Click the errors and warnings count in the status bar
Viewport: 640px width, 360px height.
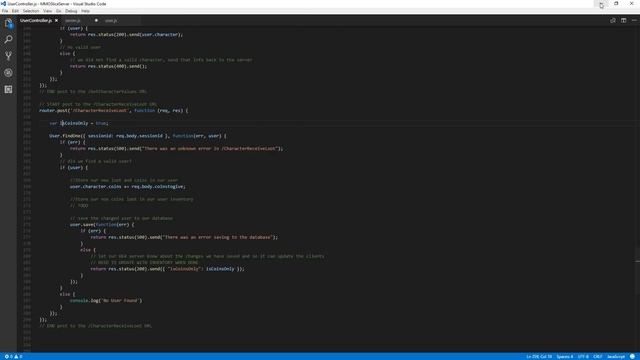click(13, 356)
